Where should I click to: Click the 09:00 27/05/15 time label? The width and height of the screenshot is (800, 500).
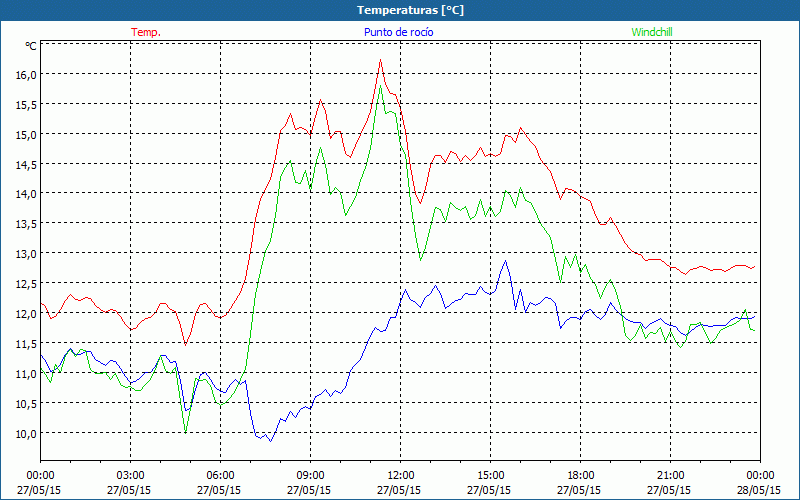(x=309, y=483)
